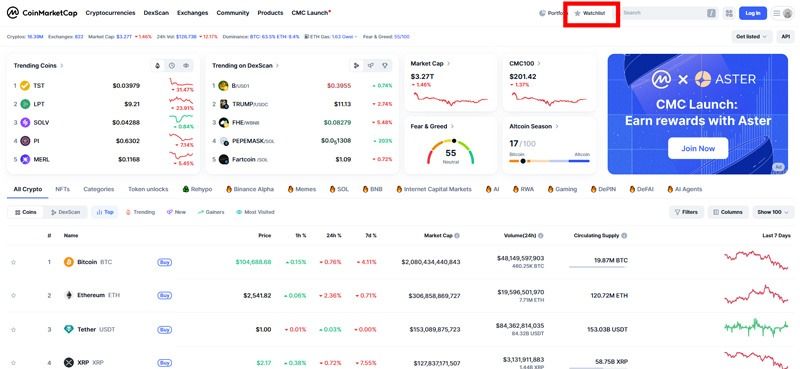
Task: Open the TST coin icon in Trending Coins
Action: pos(25,86)
